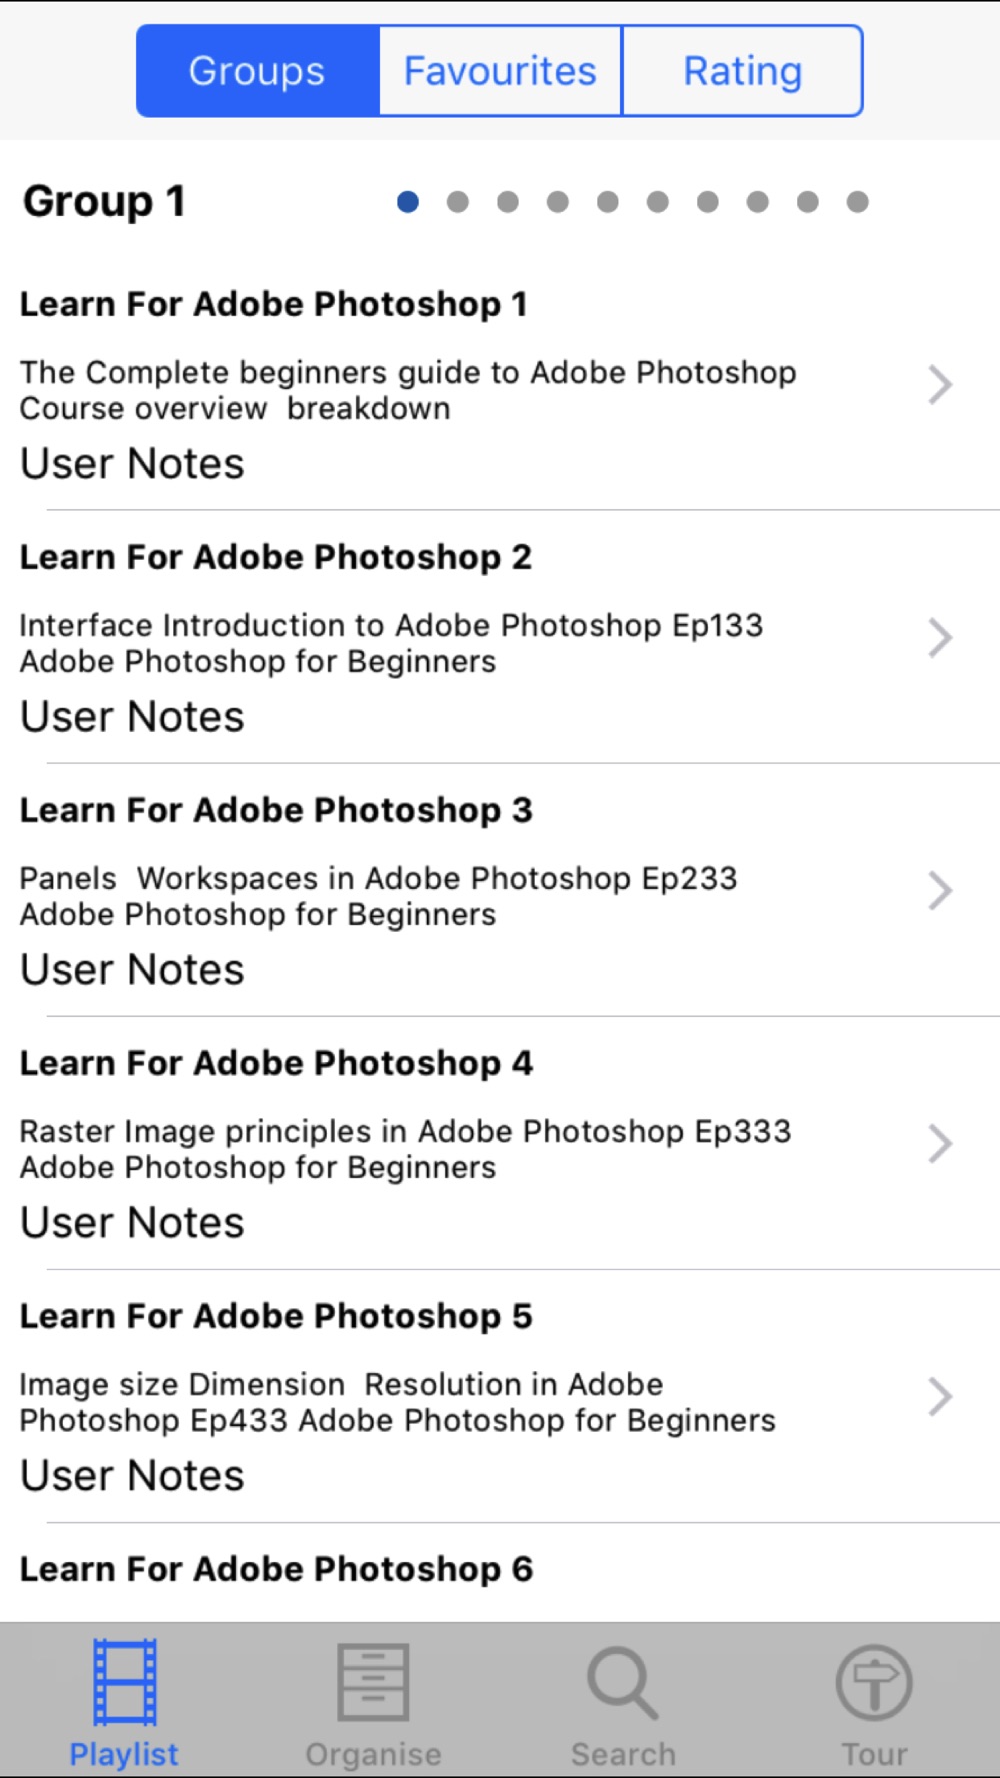Open chevron for Learn For Adobe Photoshop 1
This screenshot has width=1000, height=1778.
point(940,385)
